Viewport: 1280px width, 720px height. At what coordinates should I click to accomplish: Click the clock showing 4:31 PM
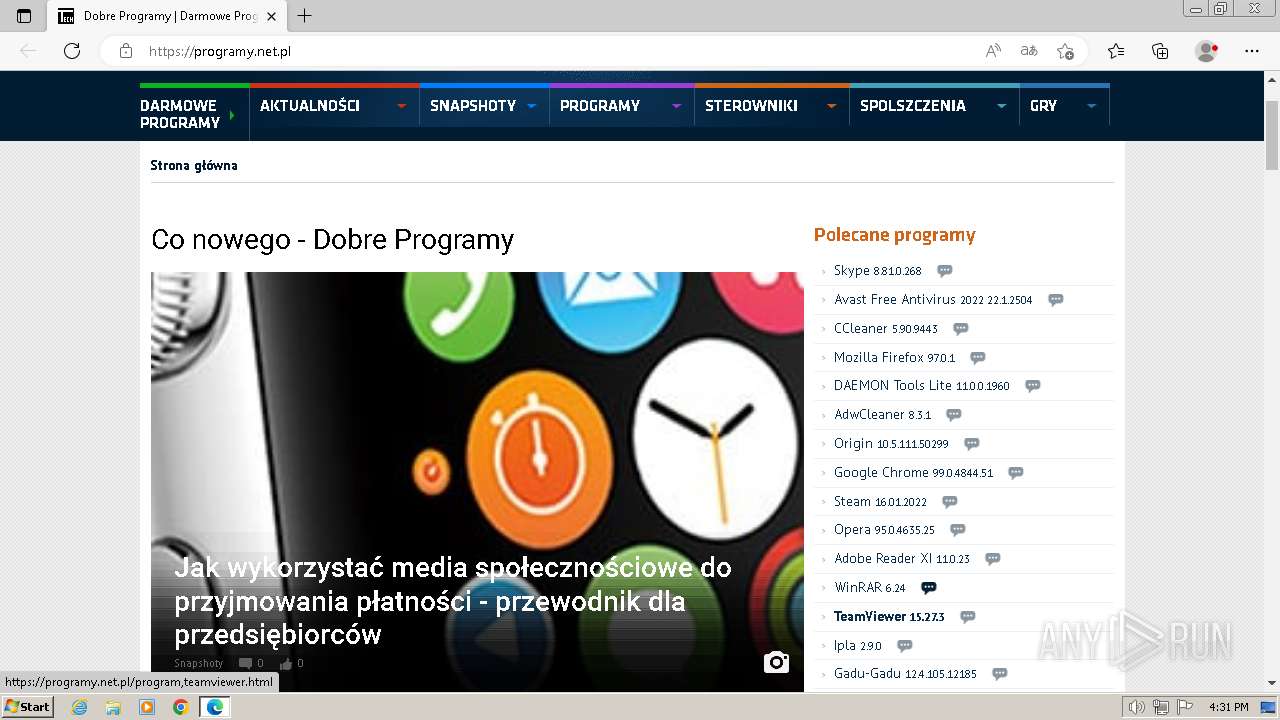pos(1229,707)
